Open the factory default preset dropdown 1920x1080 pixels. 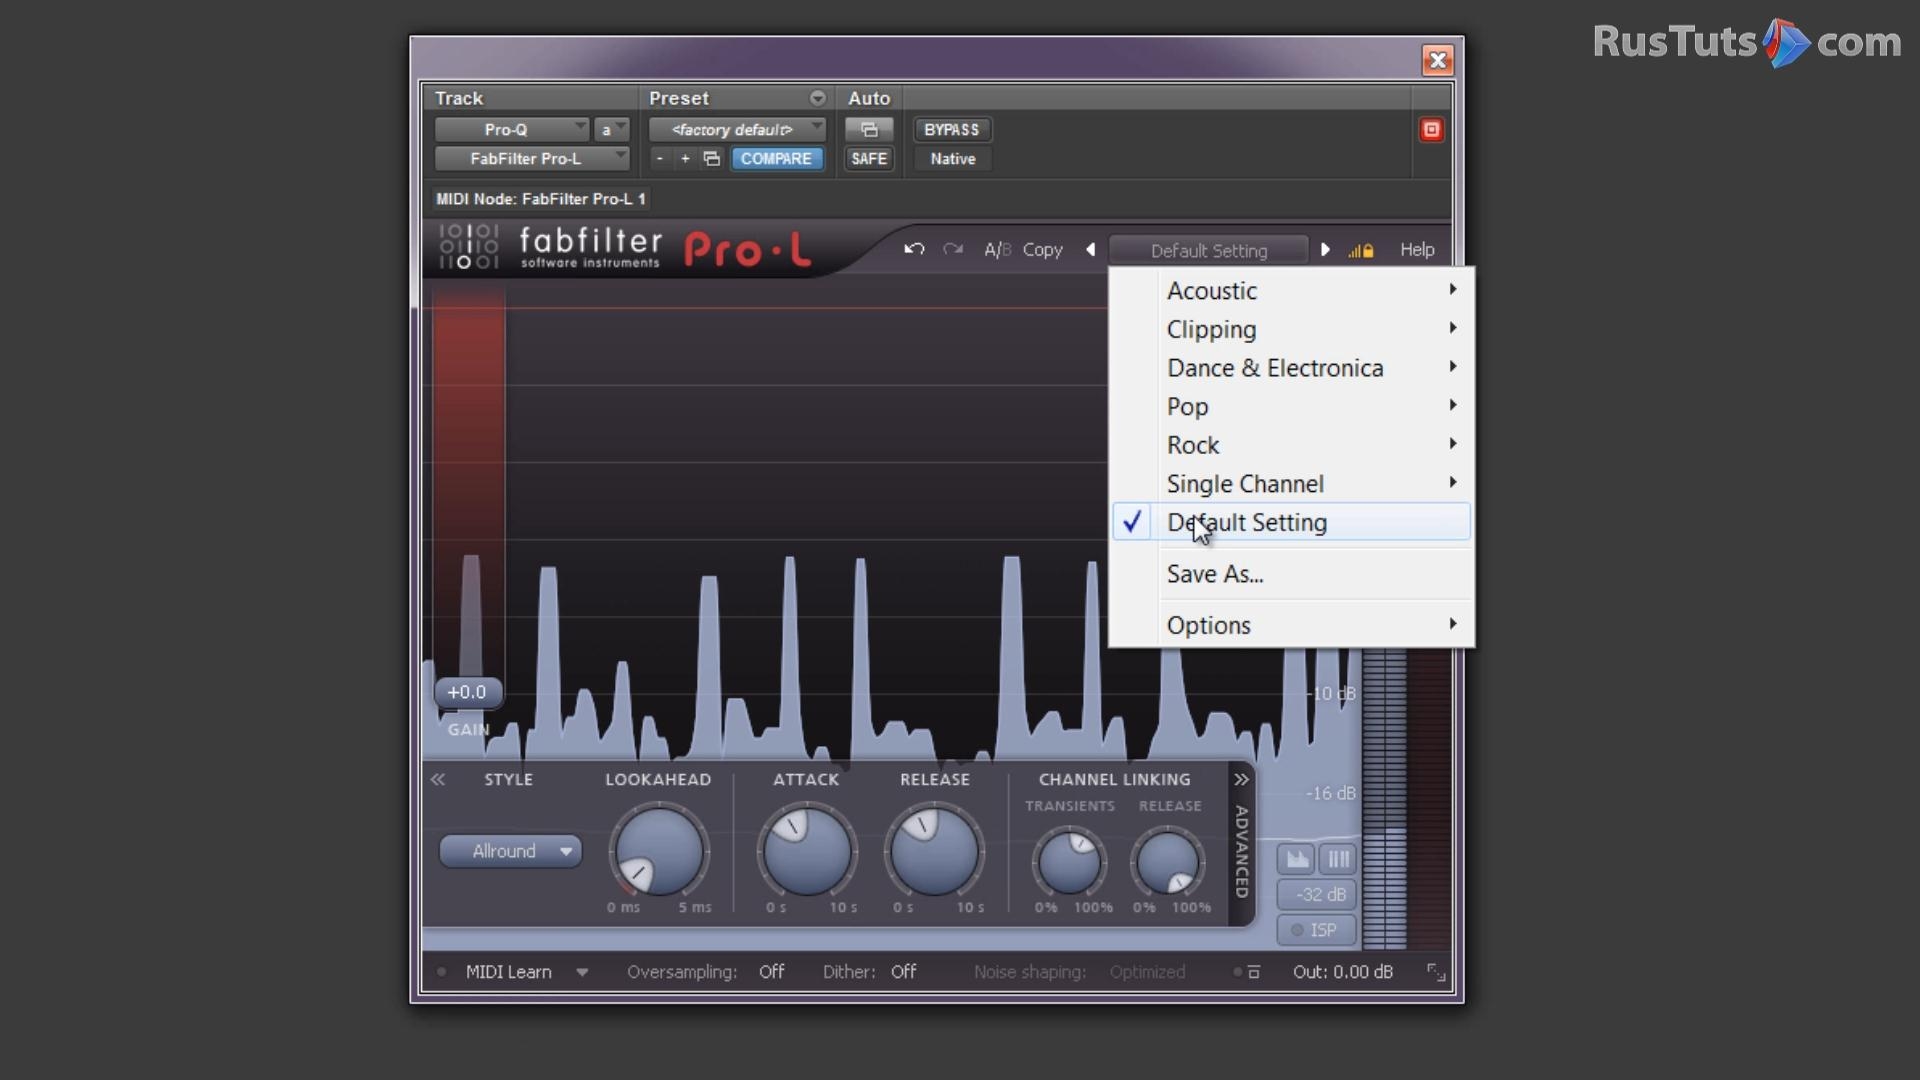tap(737, 130)
